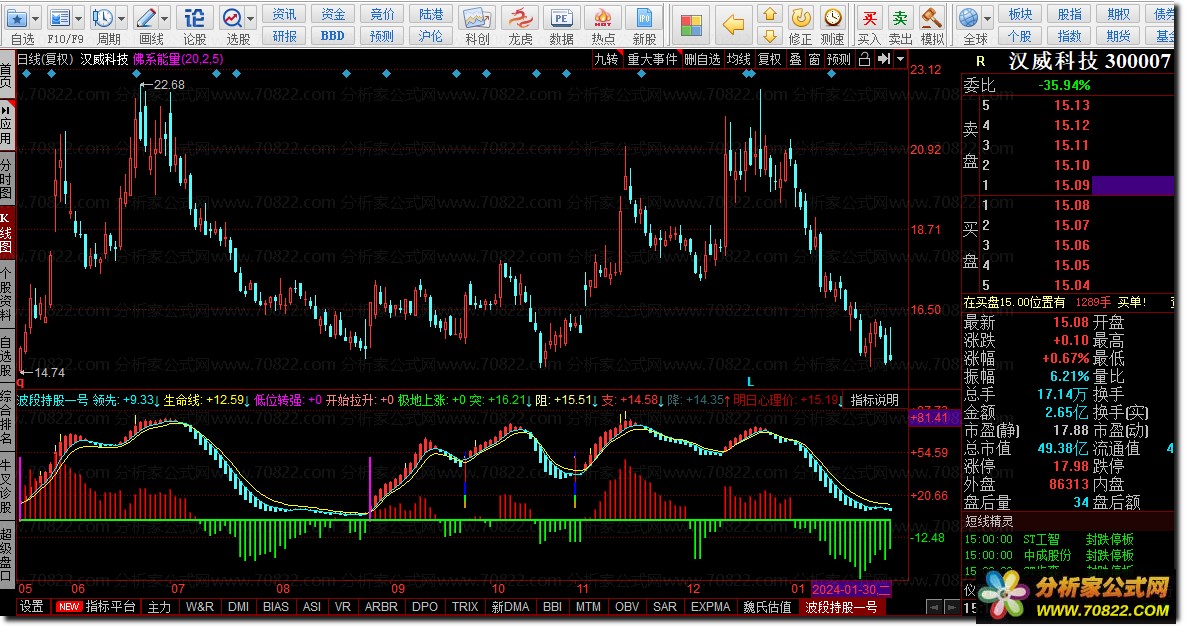This screenshot has width=1186, height=627.
Task: Expand the 周期 period dropdown arrow
Action: coord(121,18)
